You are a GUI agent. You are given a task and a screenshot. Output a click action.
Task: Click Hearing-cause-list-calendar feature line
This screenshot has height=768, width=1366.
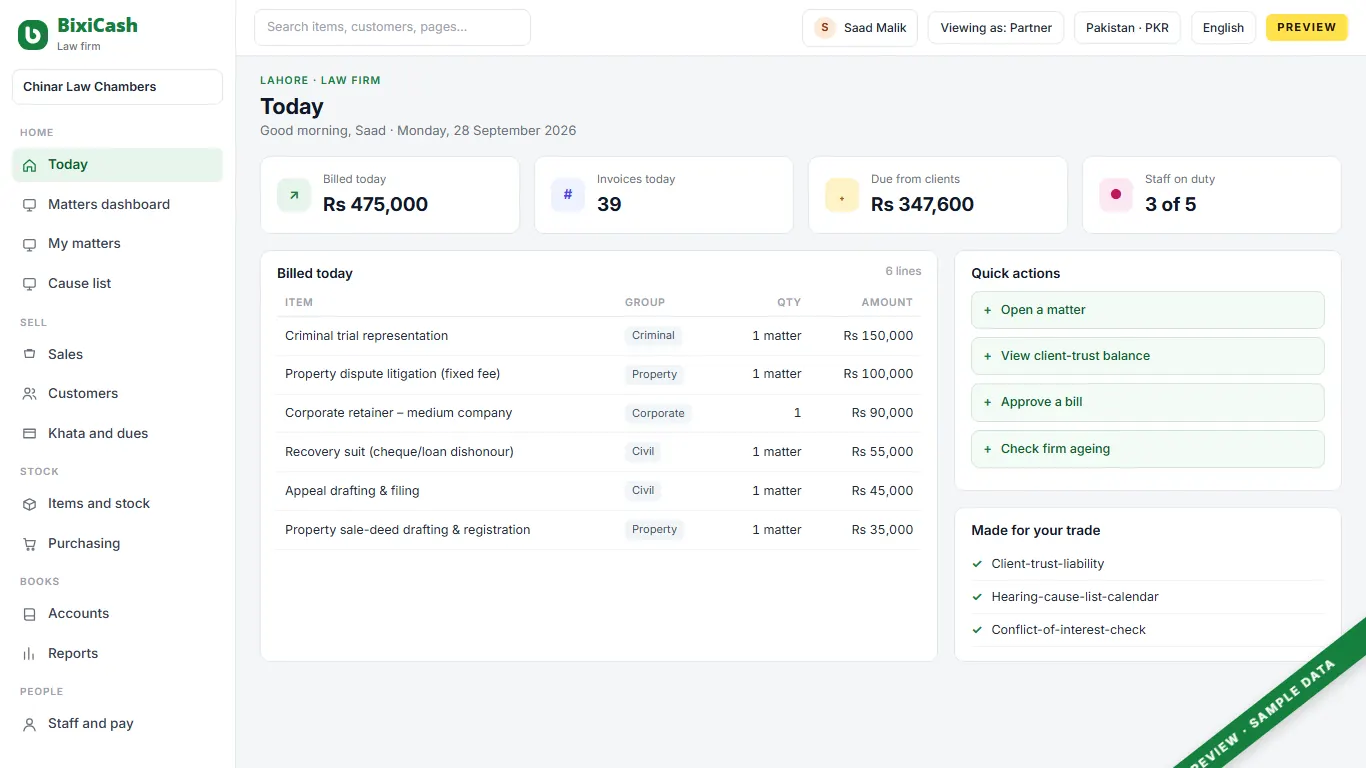1148,597
